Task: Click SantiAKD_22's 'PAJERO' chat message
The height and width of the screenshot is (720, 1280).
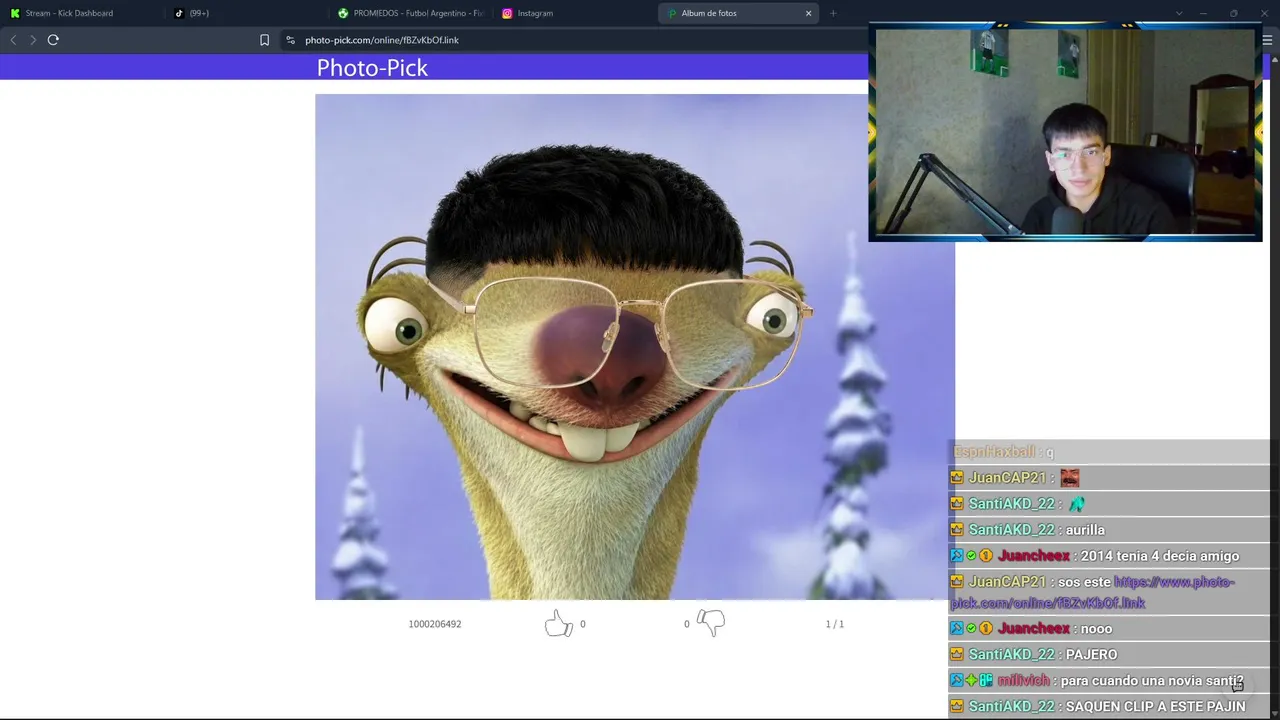Action: click(1092, 654)
